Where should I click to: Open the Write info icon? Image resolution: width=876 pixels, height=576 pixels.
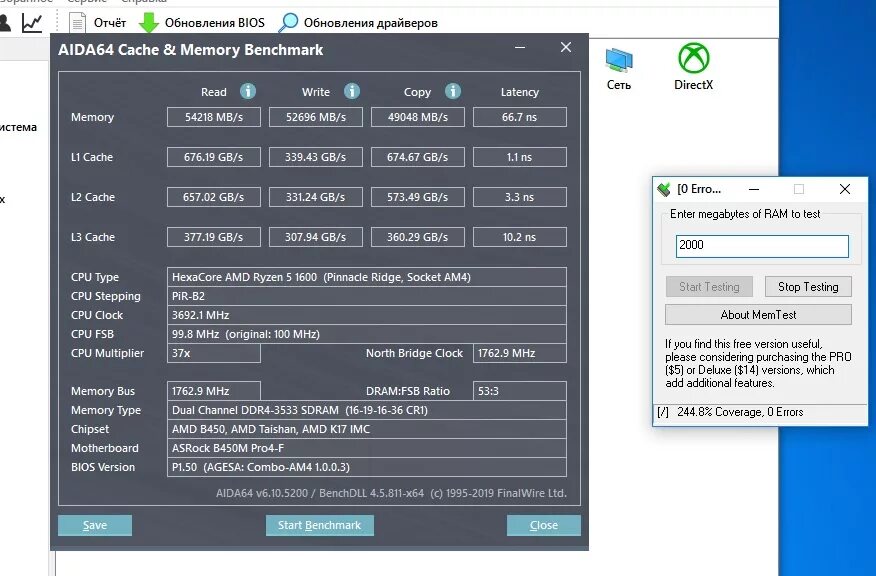click(x=351, y=91)
